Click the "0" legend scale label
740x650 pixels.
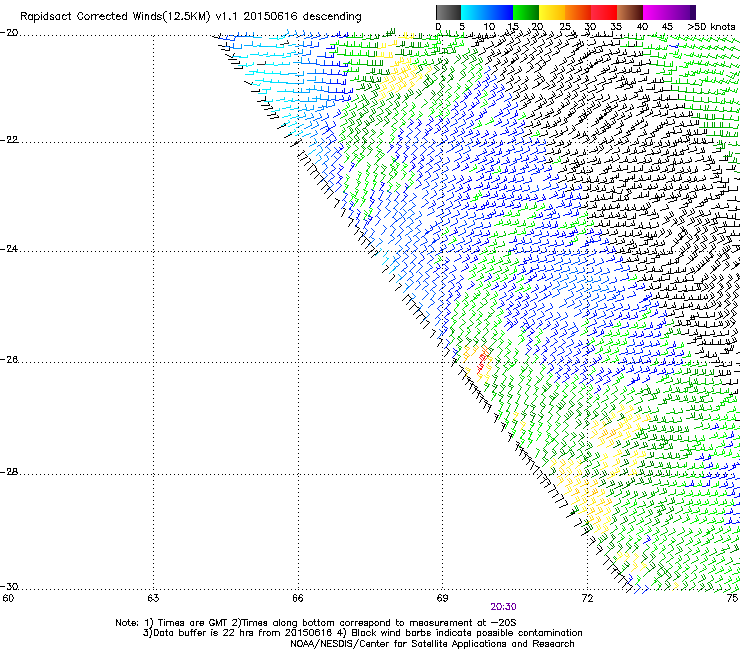coord(438,27)
